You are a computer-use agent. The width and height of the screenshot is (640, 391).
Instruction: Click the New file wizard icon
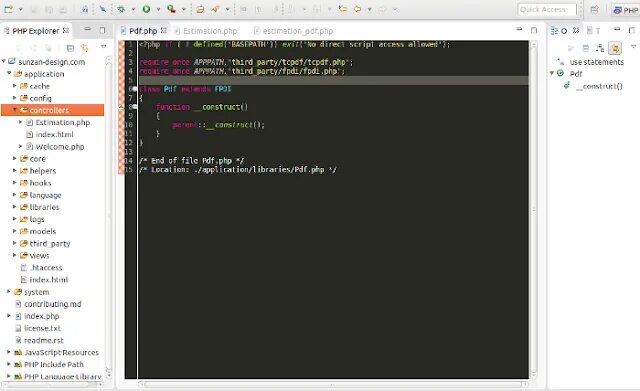coord(8,9)
